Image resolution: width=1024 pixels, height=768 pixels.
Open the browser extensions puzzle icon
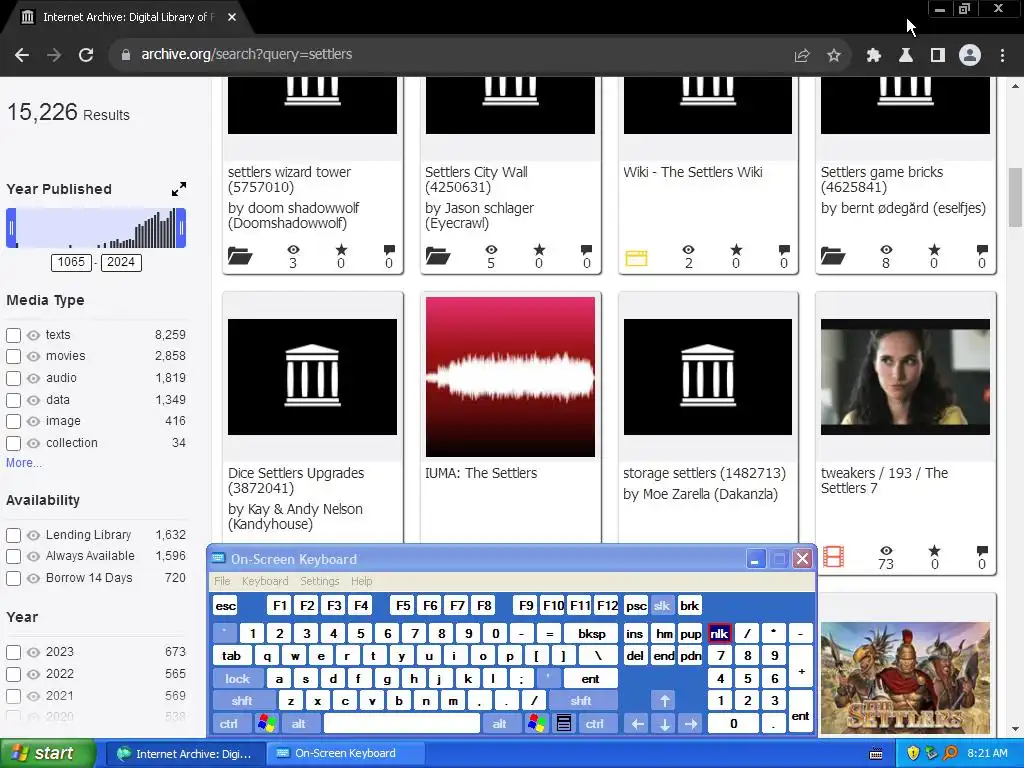(x=873, y=56)
